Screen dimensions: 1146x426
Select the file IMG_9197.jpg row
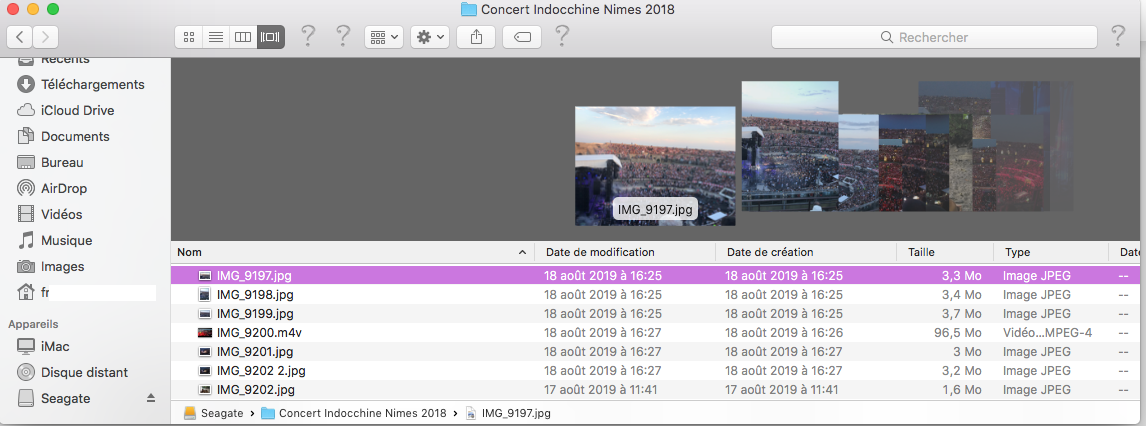[658, 276]
